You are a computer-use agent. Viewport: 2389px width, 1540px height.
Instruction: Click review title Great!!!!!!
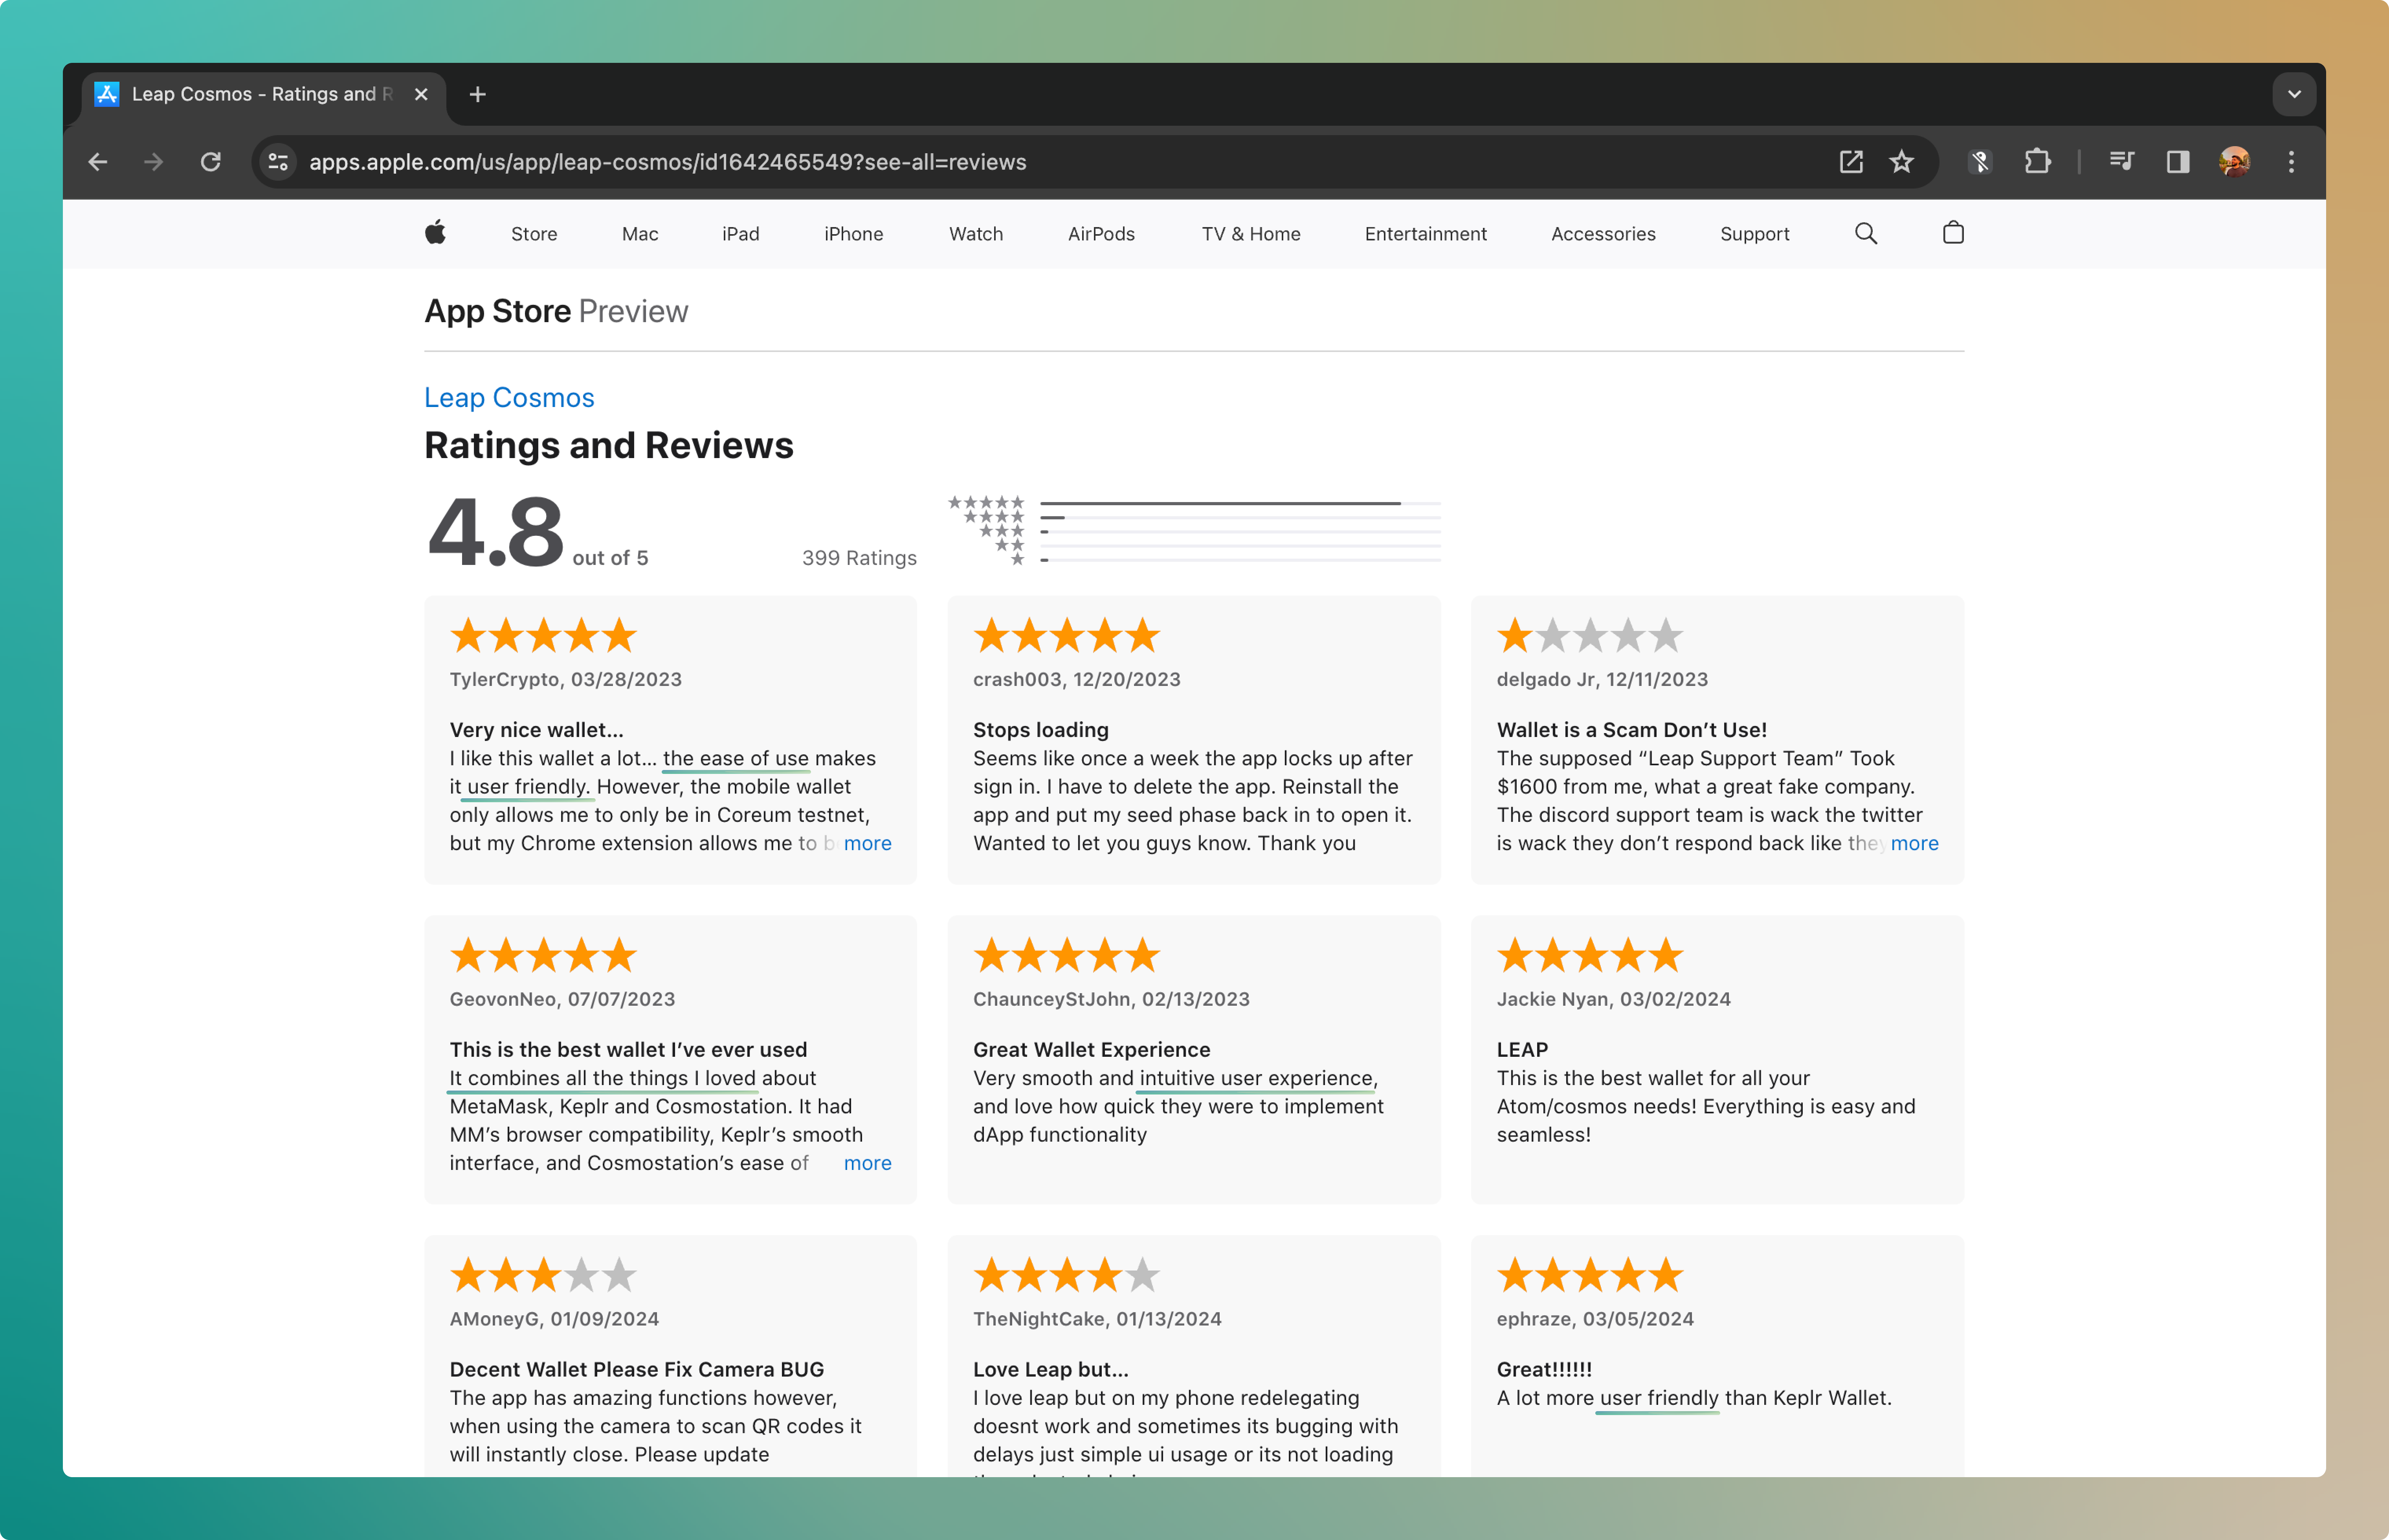click(x=1544, y=1370)
